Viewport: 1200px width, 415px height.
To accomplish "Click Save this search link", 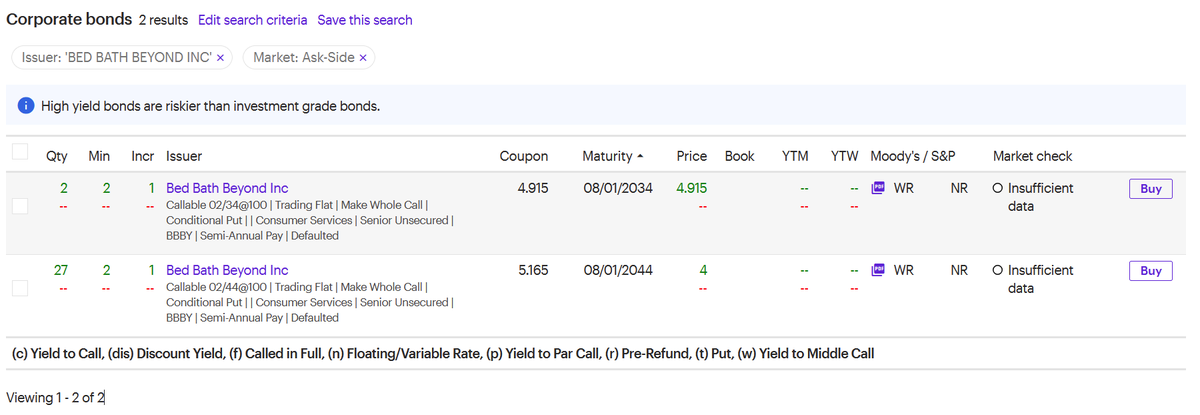I will pos(365,20).
